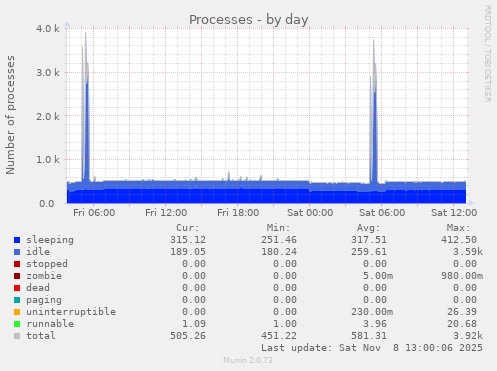
Task: Click the 'dead' legend label
Action: [x=38, y=288]
